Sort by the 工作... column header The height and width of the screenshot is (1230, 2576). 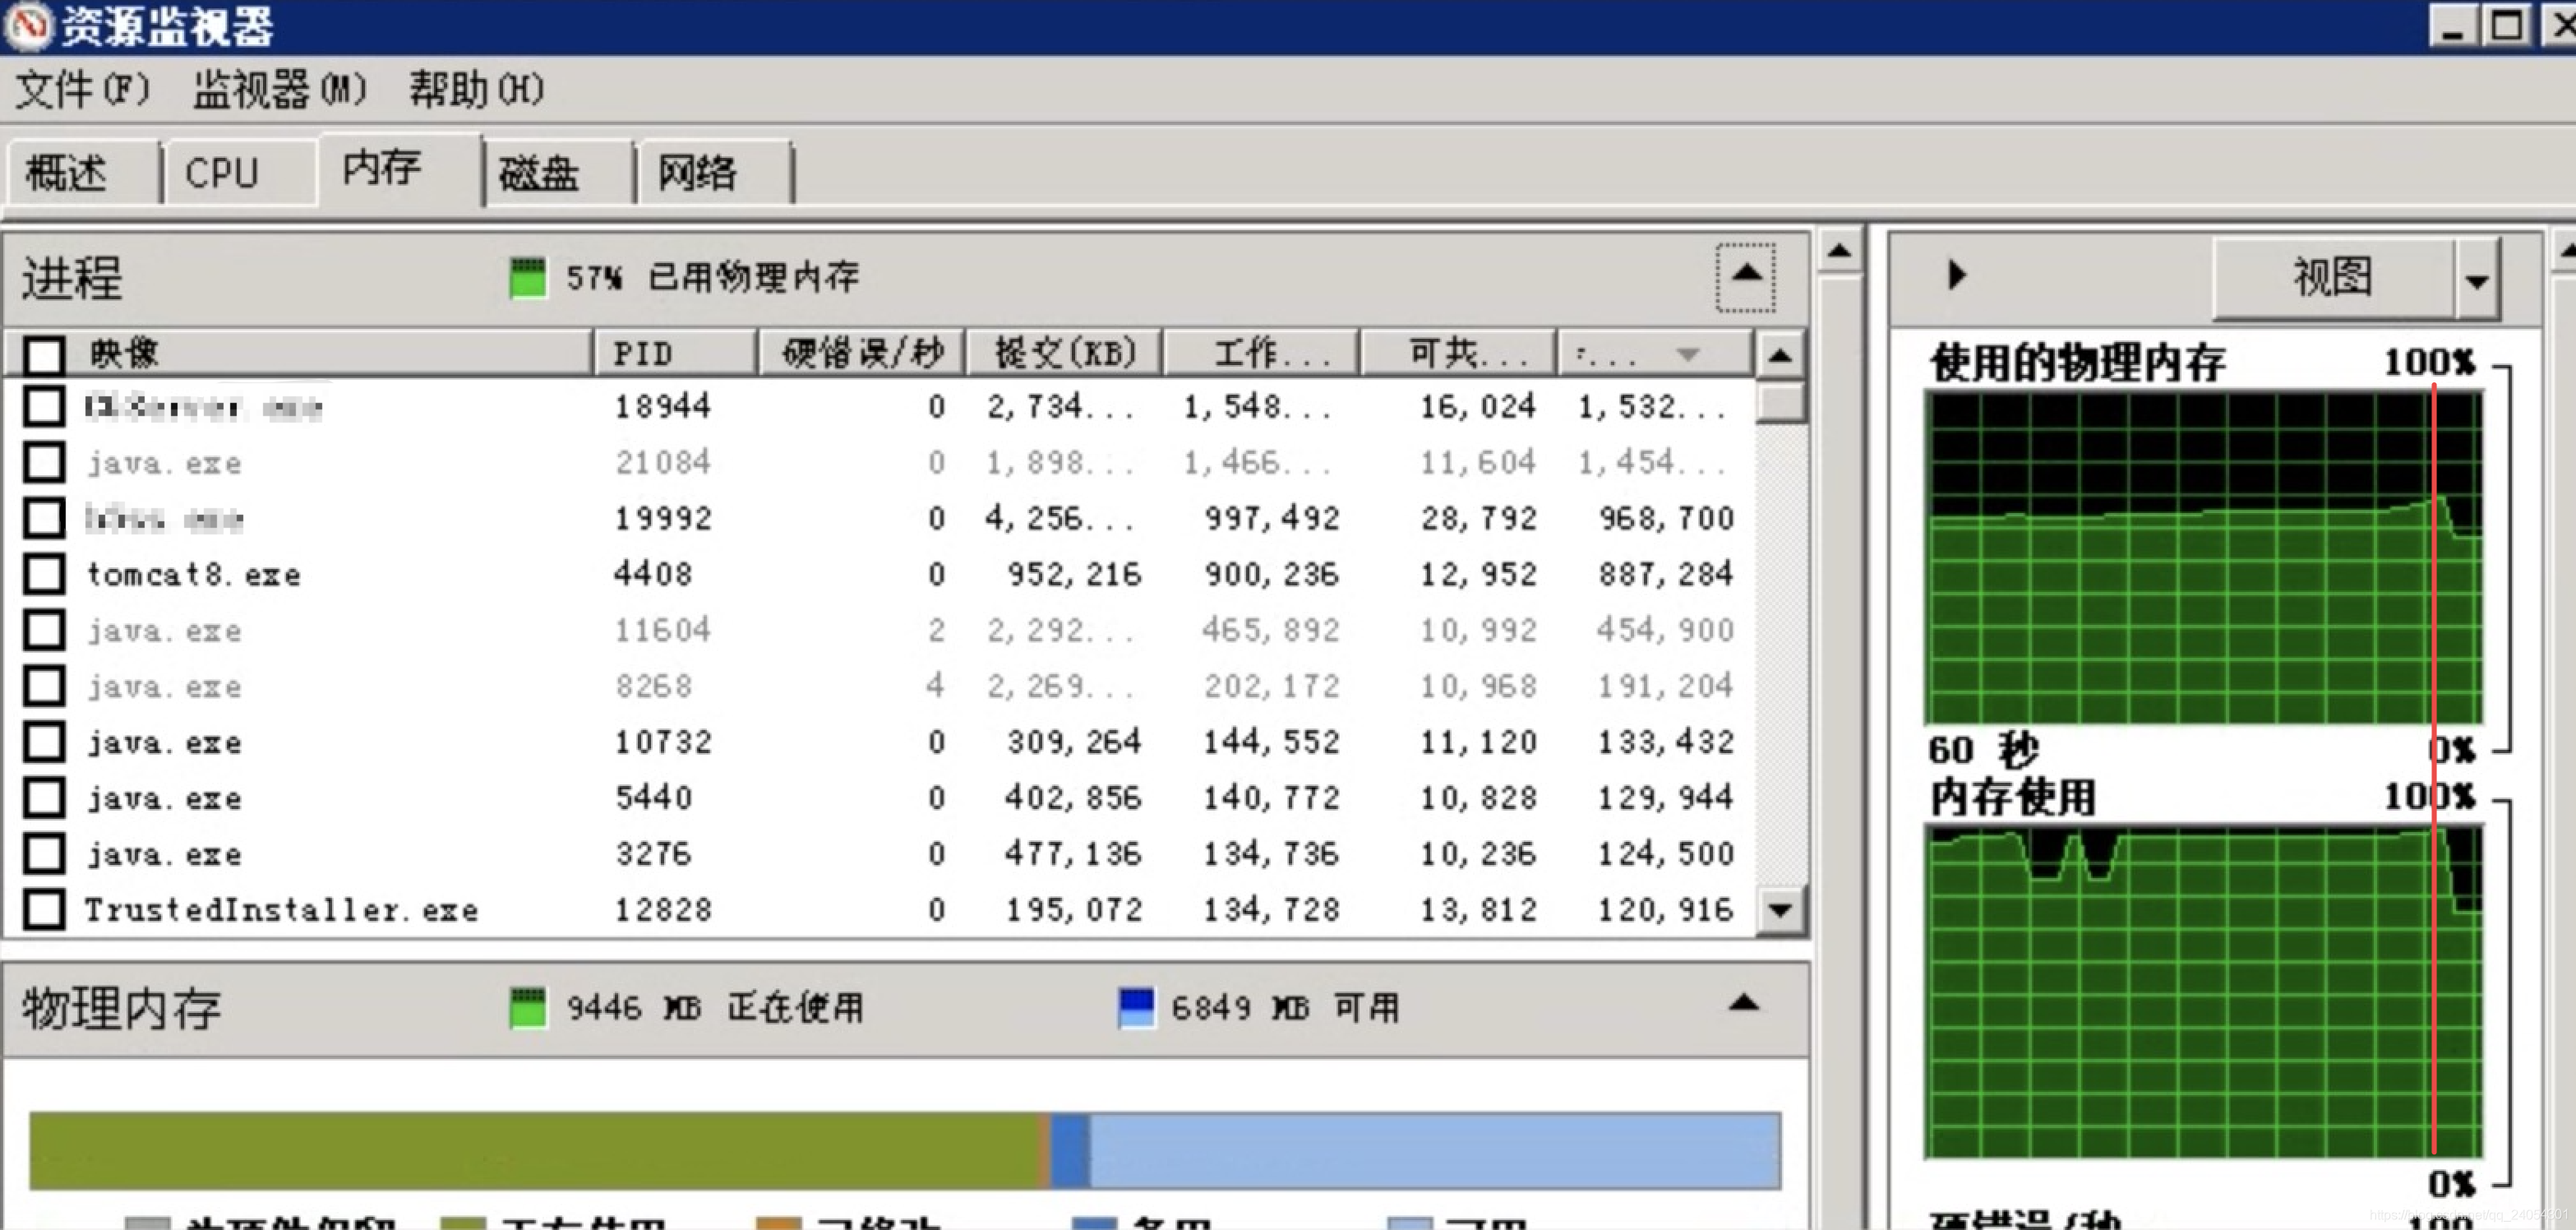point(1262,353)
